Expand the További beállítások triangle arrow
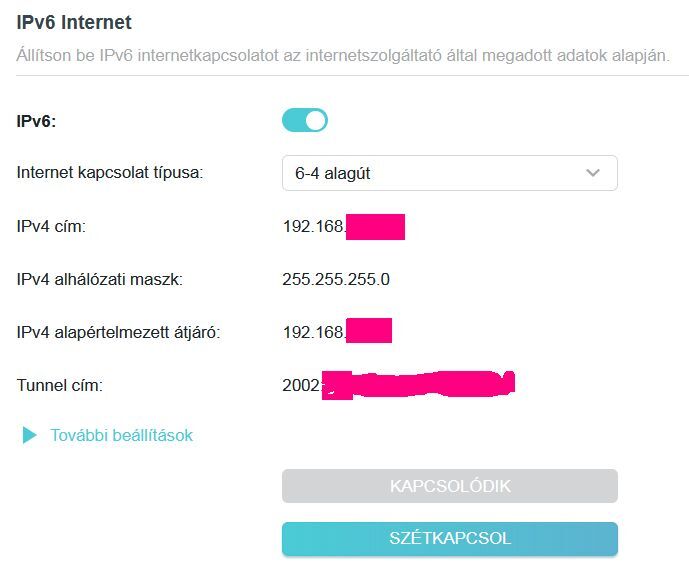 (x=29, y=436)
